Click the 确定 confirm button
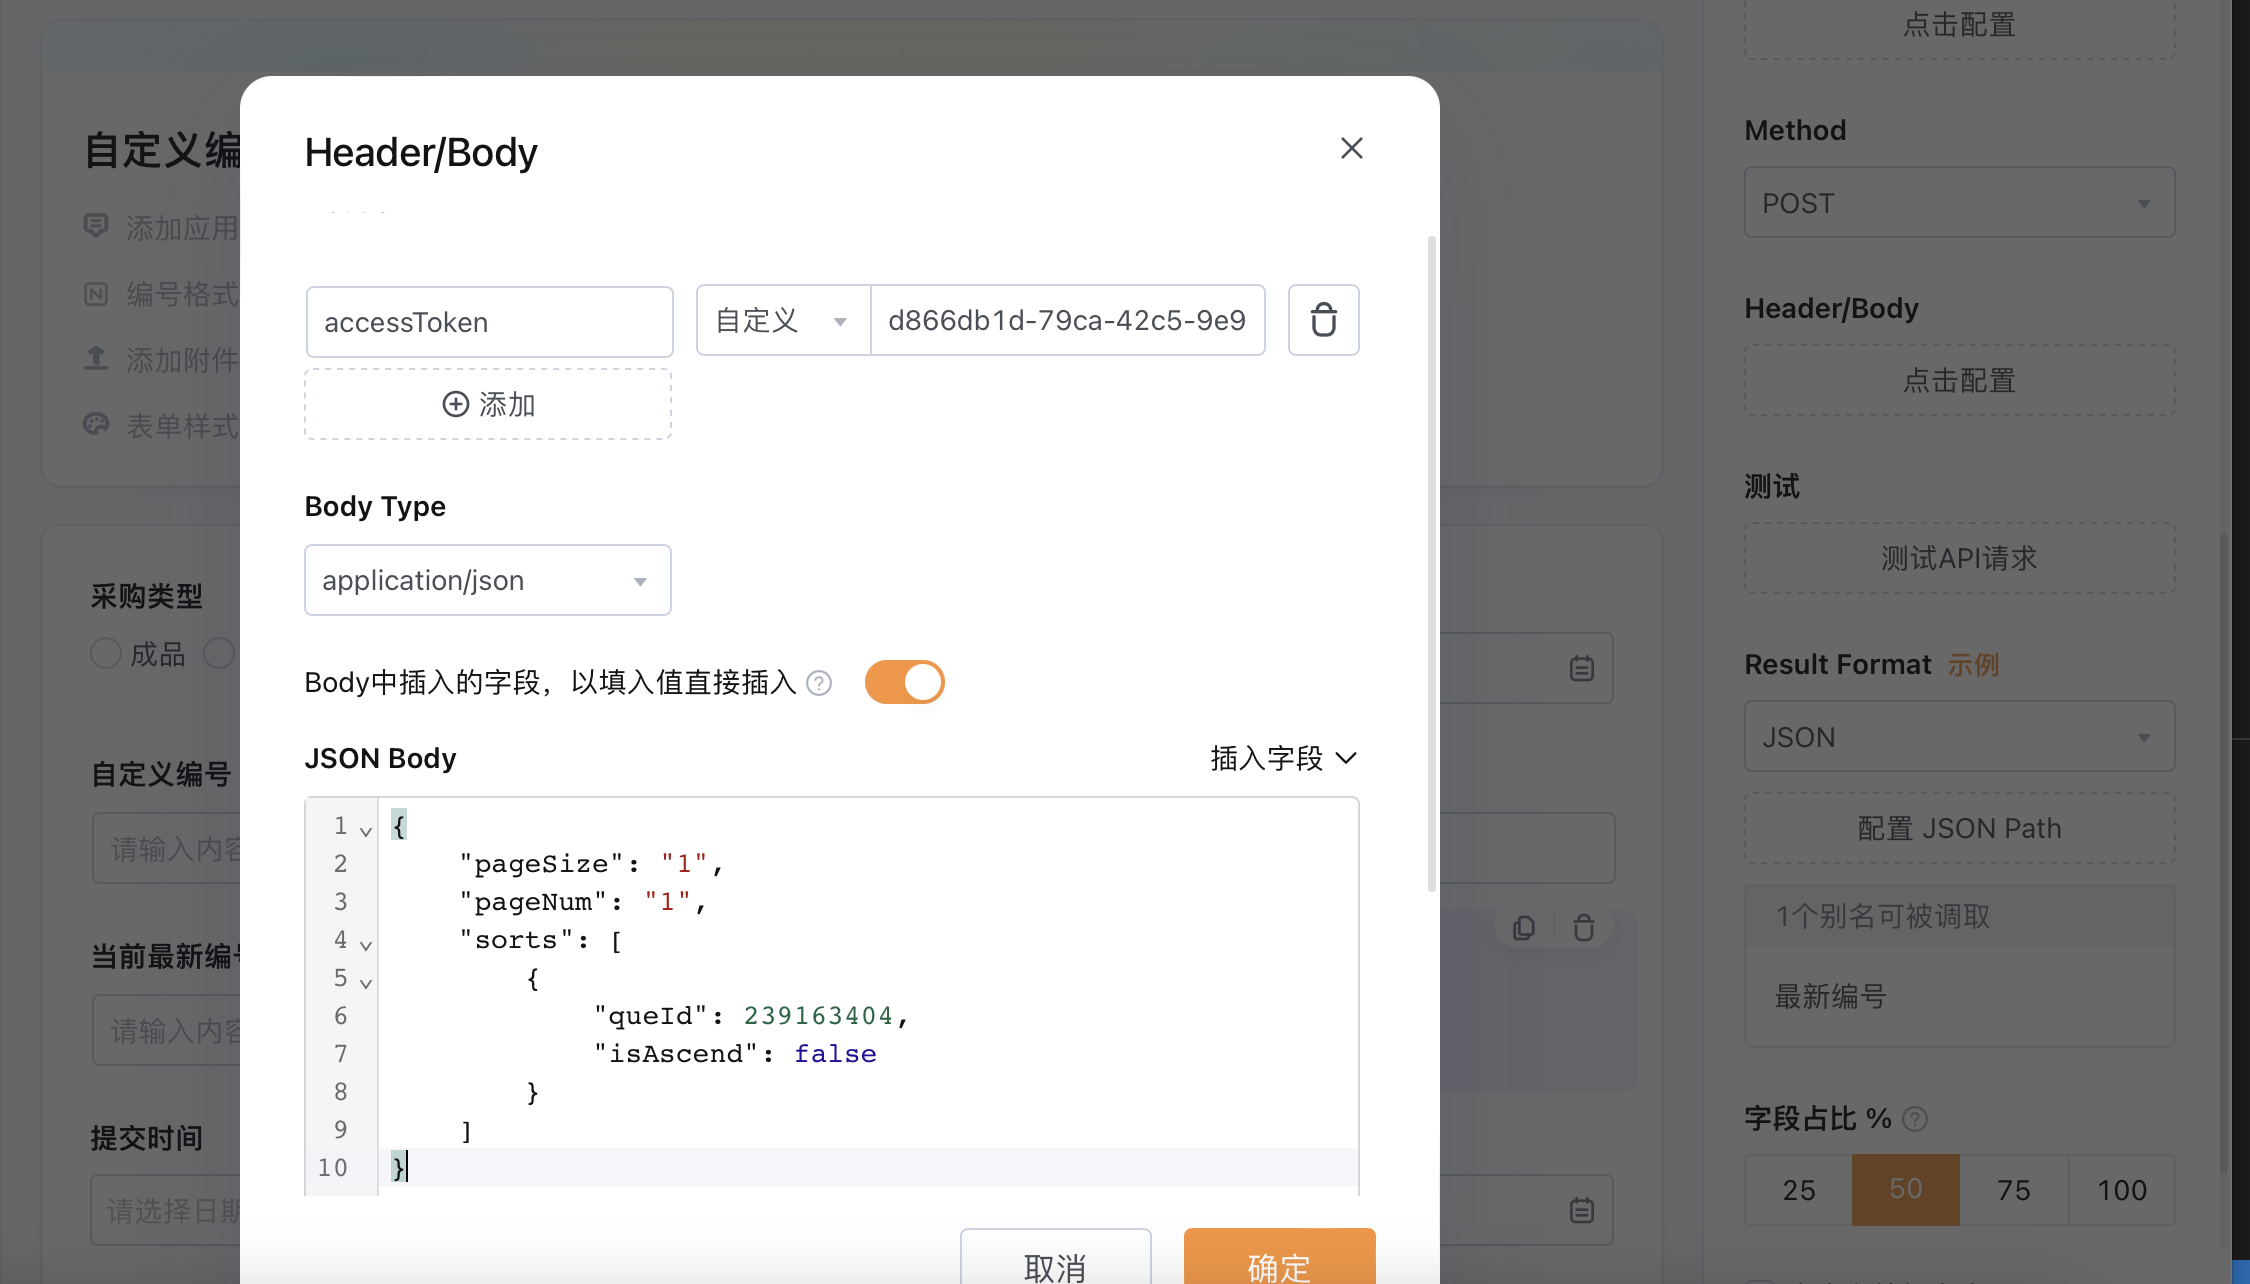 tap(1279, 1256)
